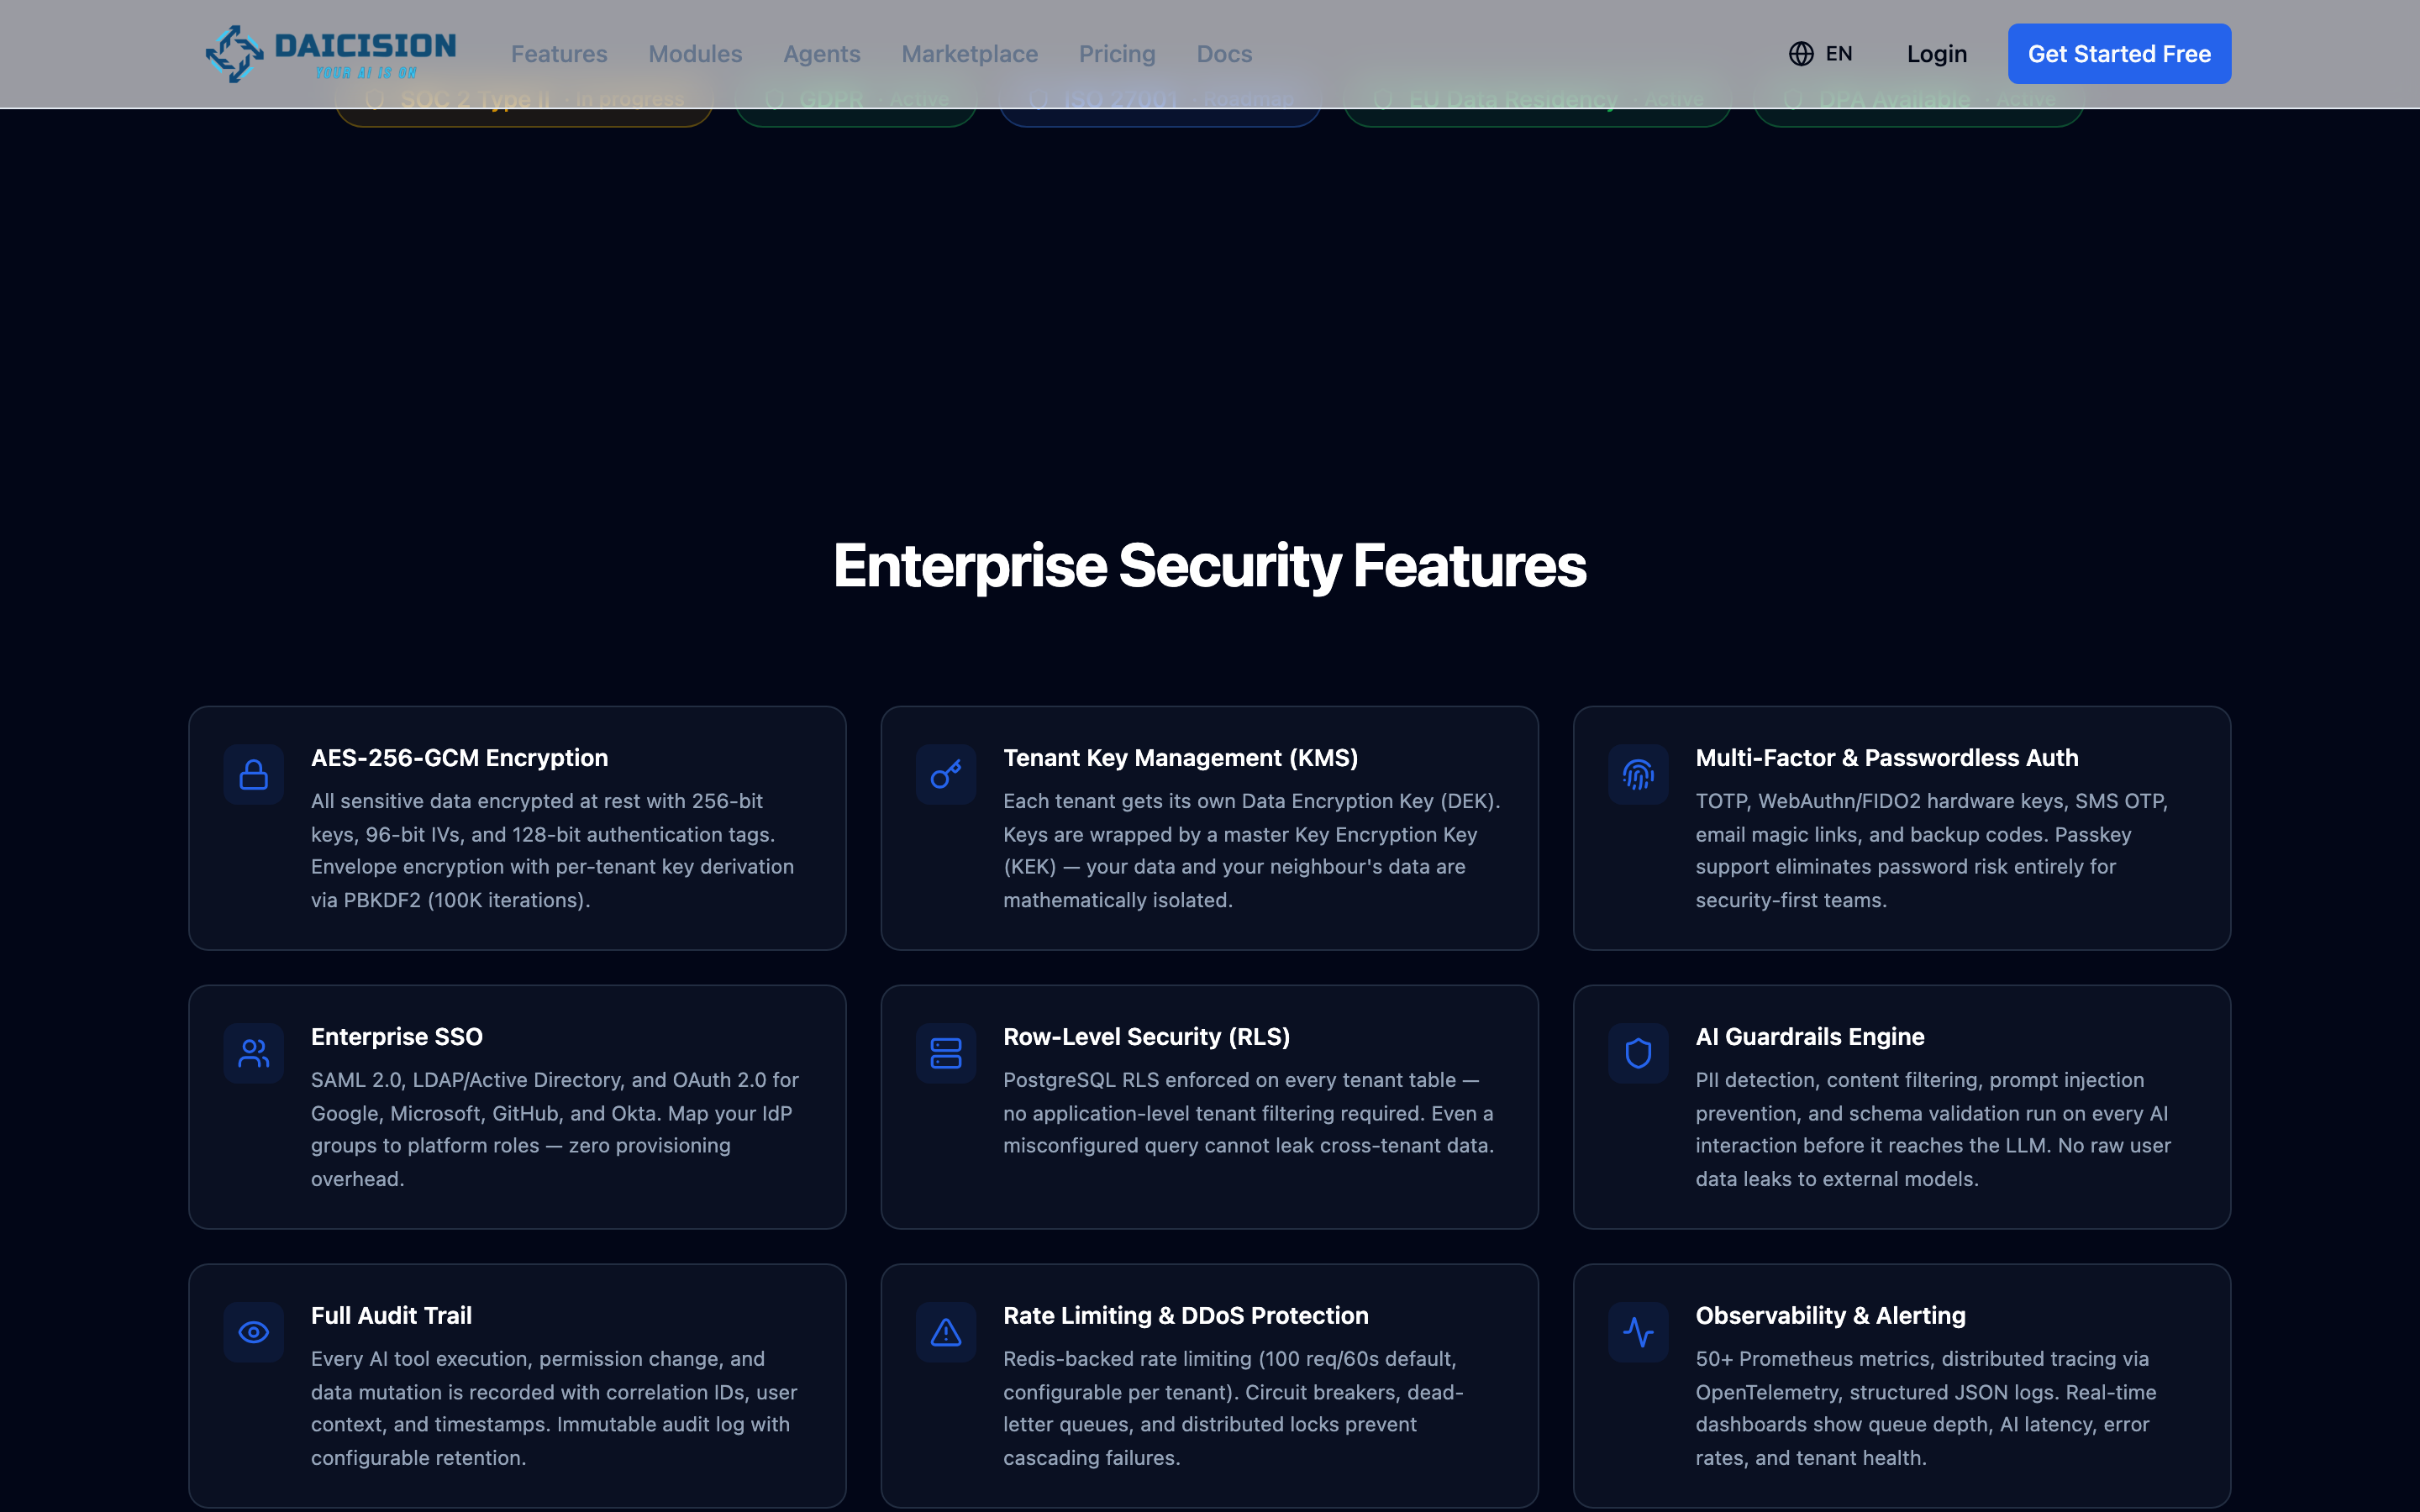Click the SOC 2 Type II badge
2420x1512 pixels.
524,101
